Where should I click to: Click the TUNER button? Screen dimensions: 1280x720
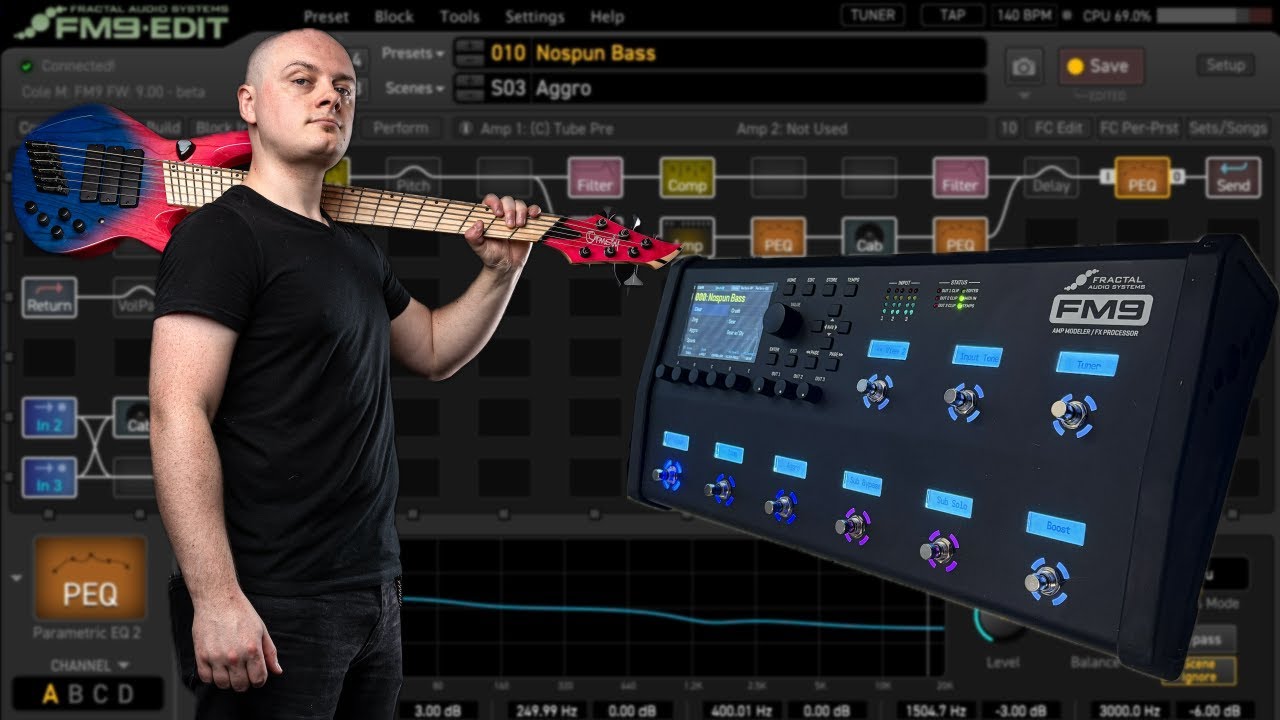(873, 15)
